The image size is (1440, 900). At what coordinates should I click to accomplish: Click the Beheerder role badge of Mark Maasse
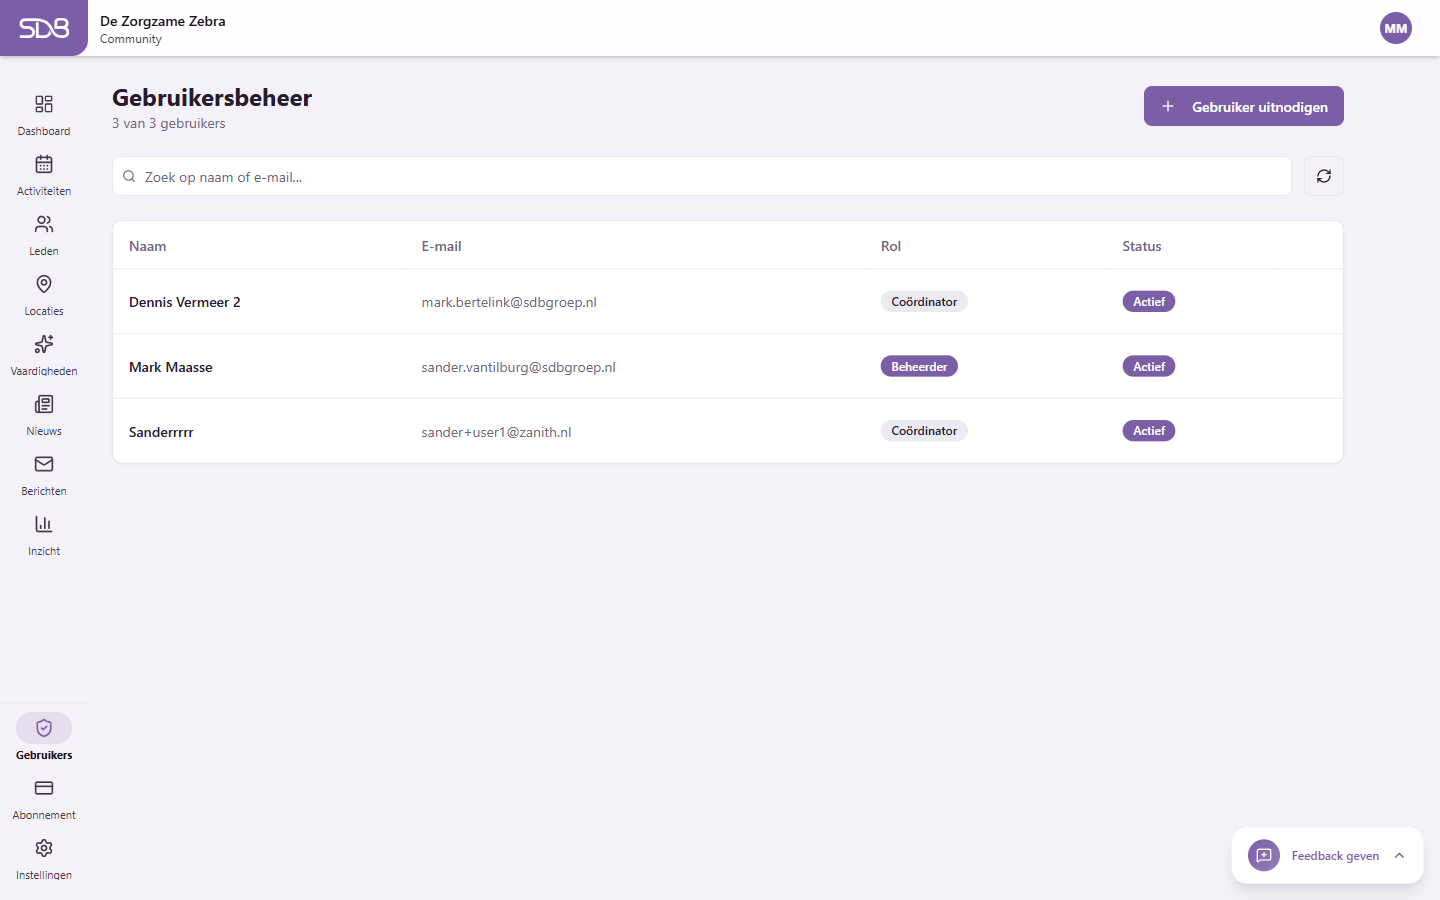(x=918, y=367)
